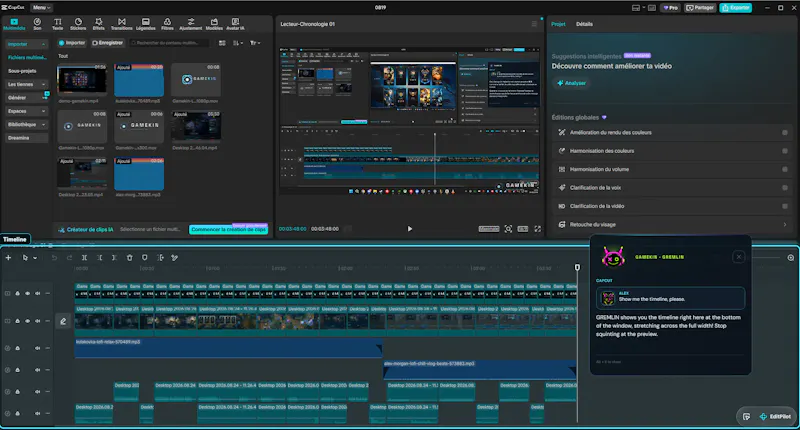Click the Enregistrer record button
This screenshot has height=430, width=800.
pos(108,43)
